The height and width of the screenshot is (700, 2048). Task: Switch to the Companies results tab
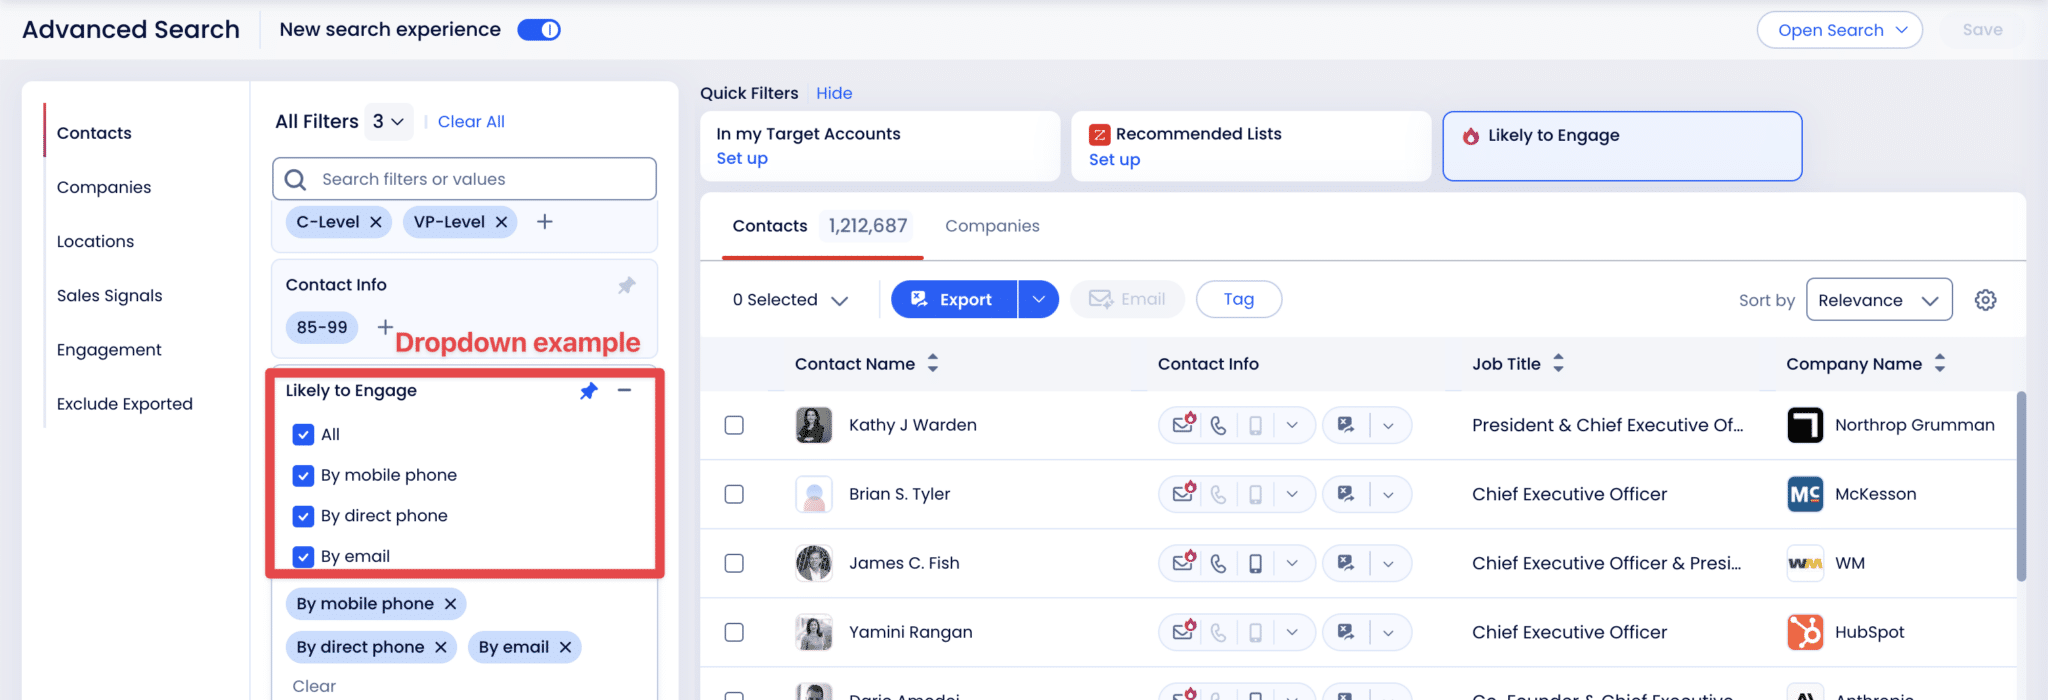coord(992,226)
